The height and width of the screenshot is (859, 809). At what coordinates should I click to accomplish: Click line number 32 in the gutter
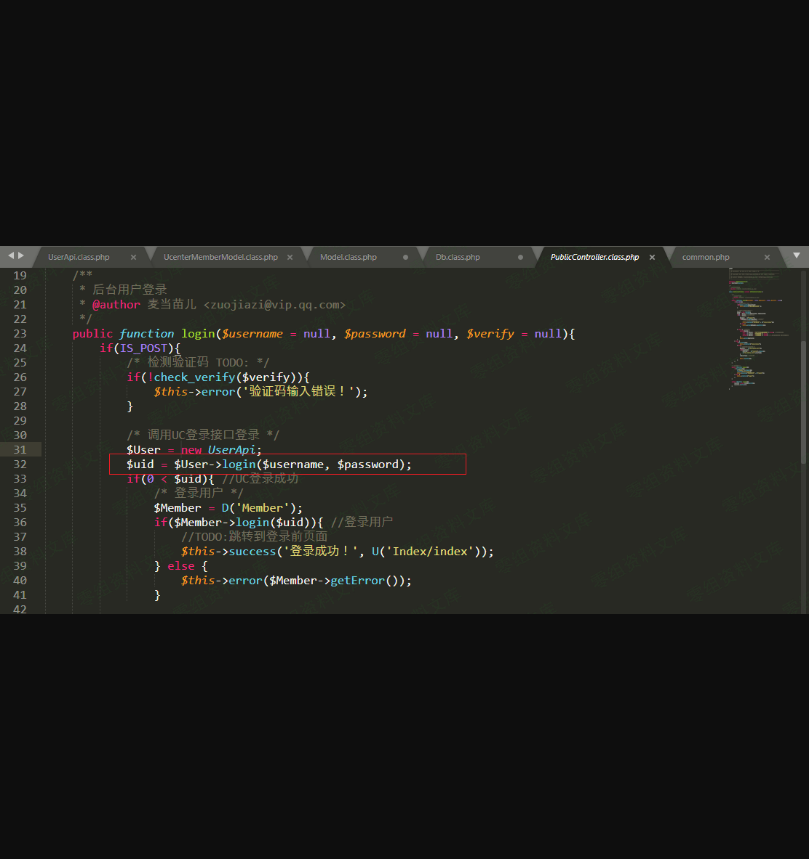(20, 464)
